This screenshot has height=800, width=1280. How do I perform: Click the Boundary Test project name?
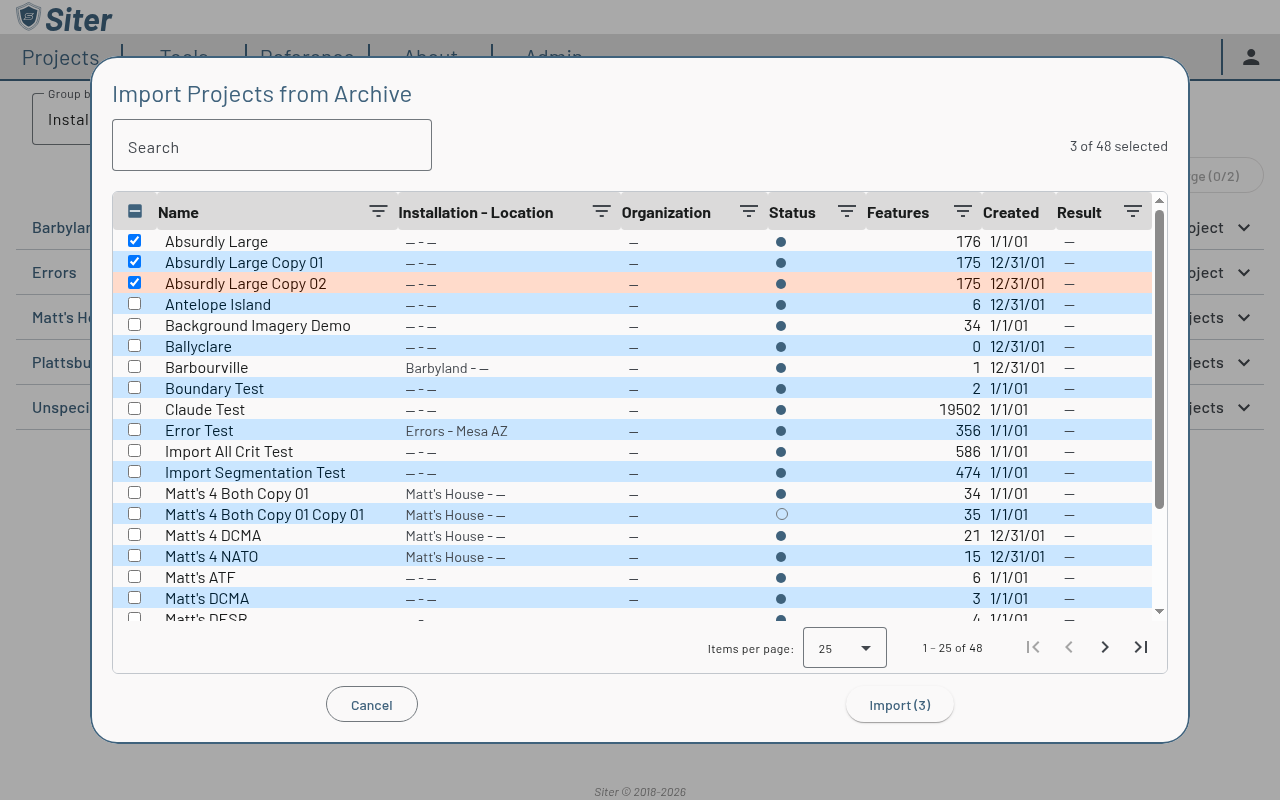(215, 389)
